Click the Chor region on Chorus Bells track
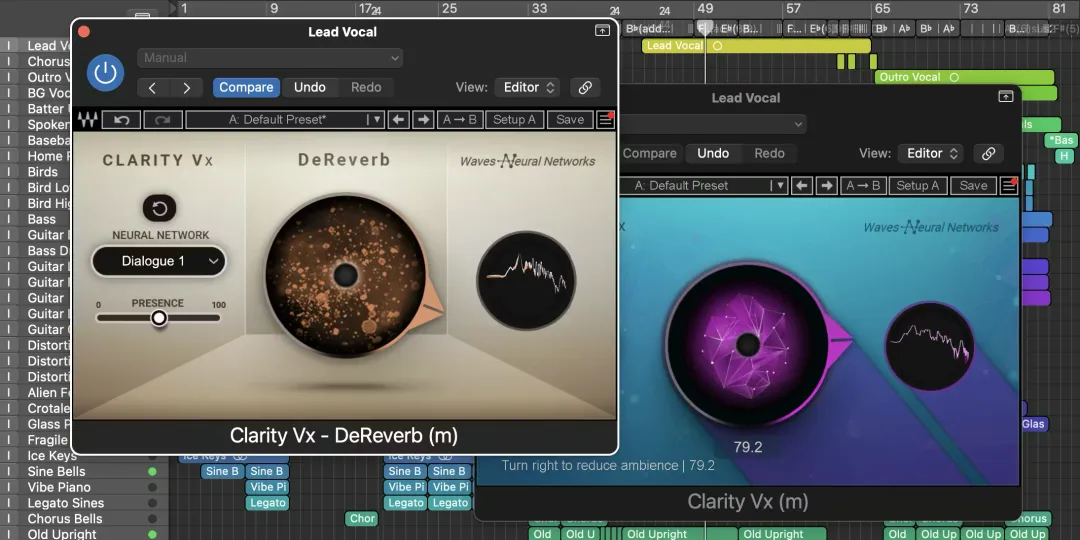This screenshot has width=1080, height=540. pyautogui.click(x=362, y=519)
